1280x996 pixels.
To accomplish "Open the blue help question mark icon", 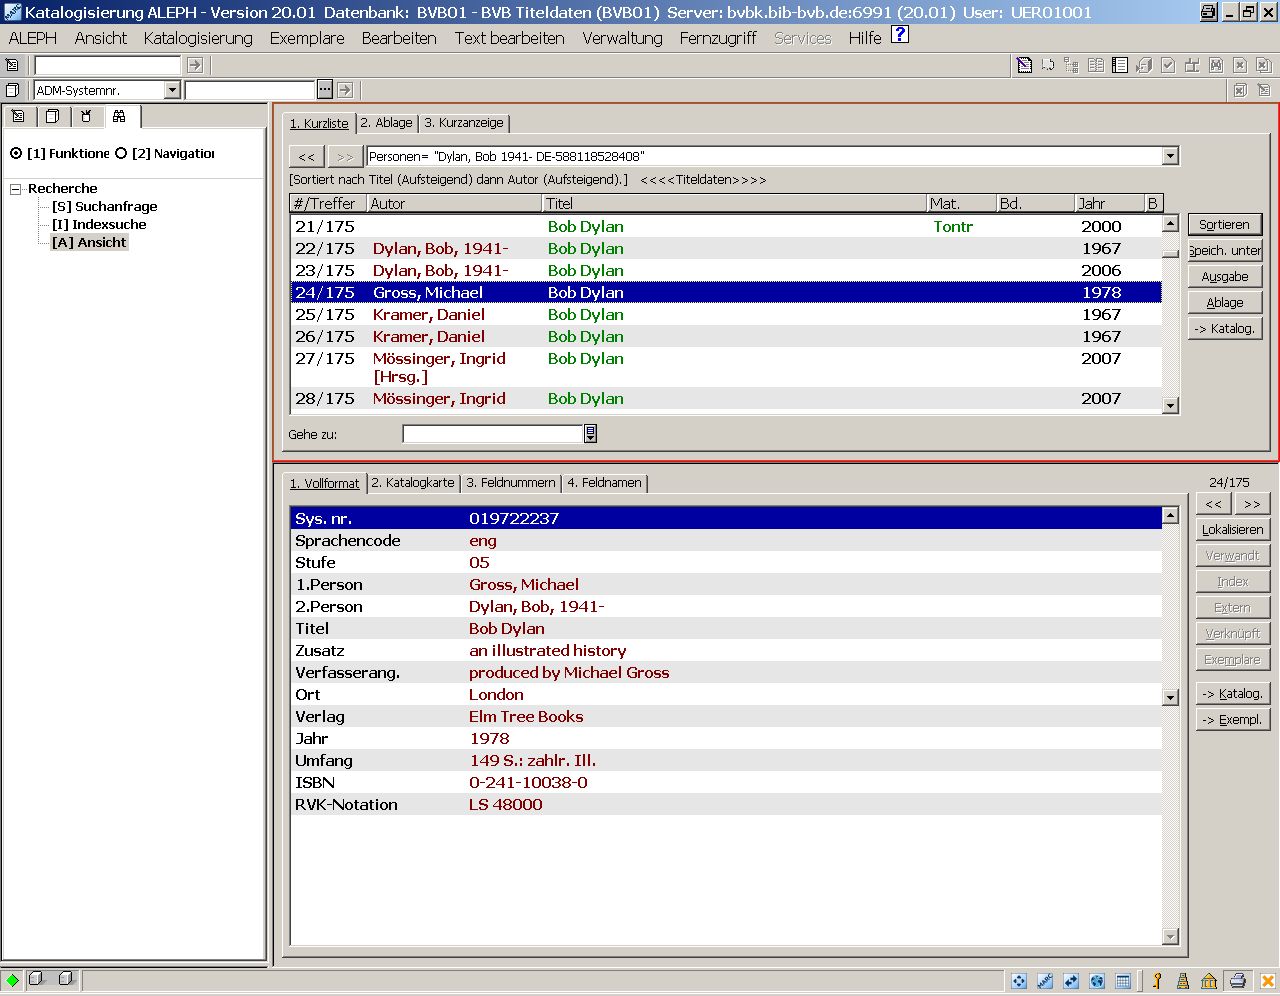I will tap(900, 35).
